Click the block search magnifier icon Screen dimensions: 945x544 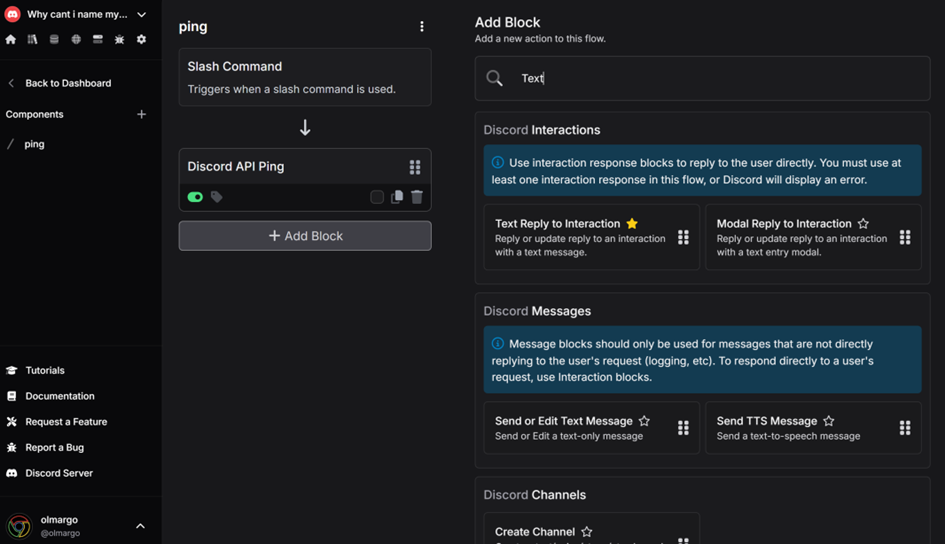click(494, 78)
